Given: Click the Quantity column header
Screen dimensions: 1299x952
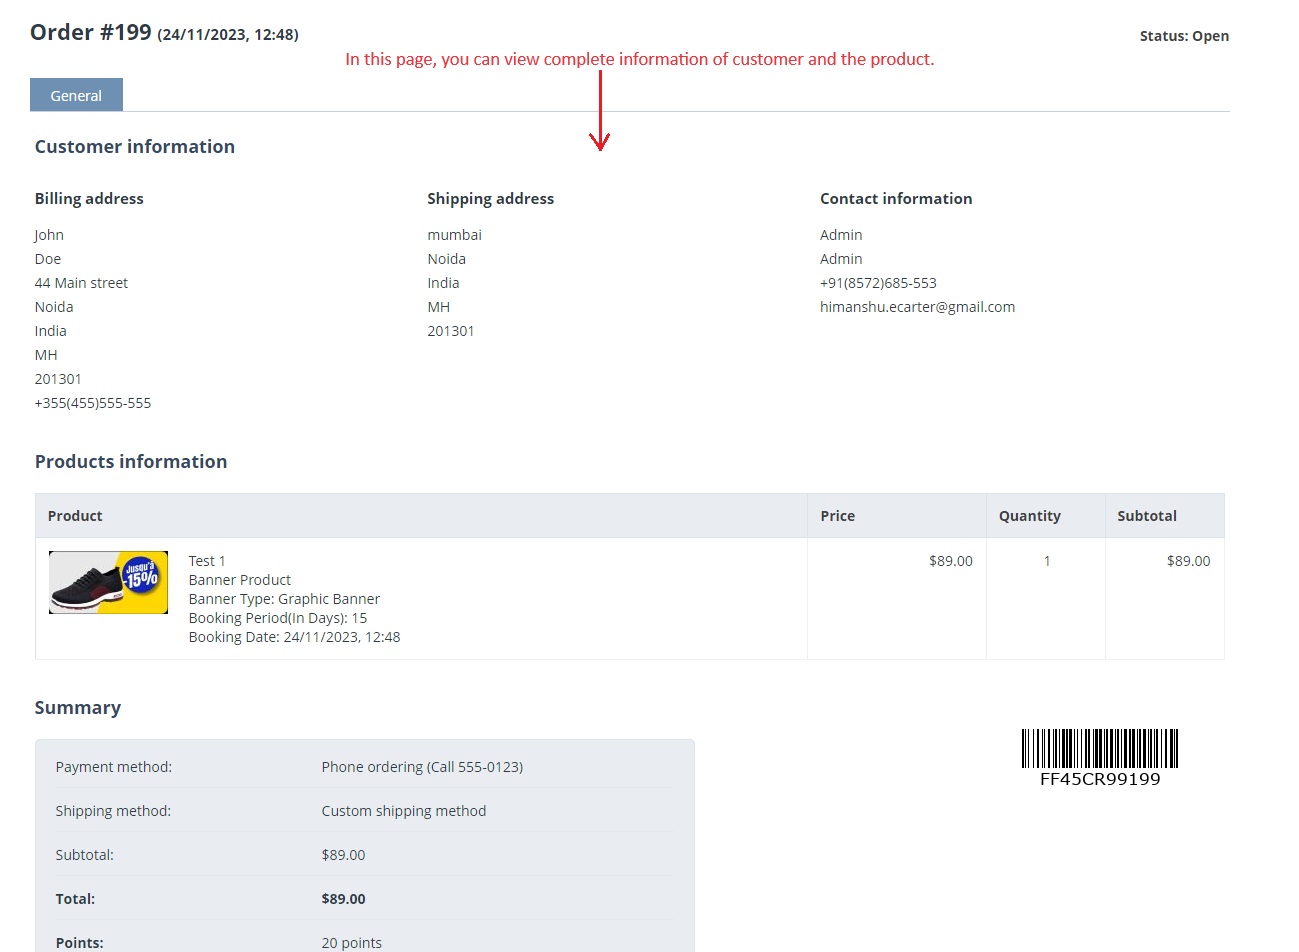Looking at the screenshot, I should point(1029,516).
